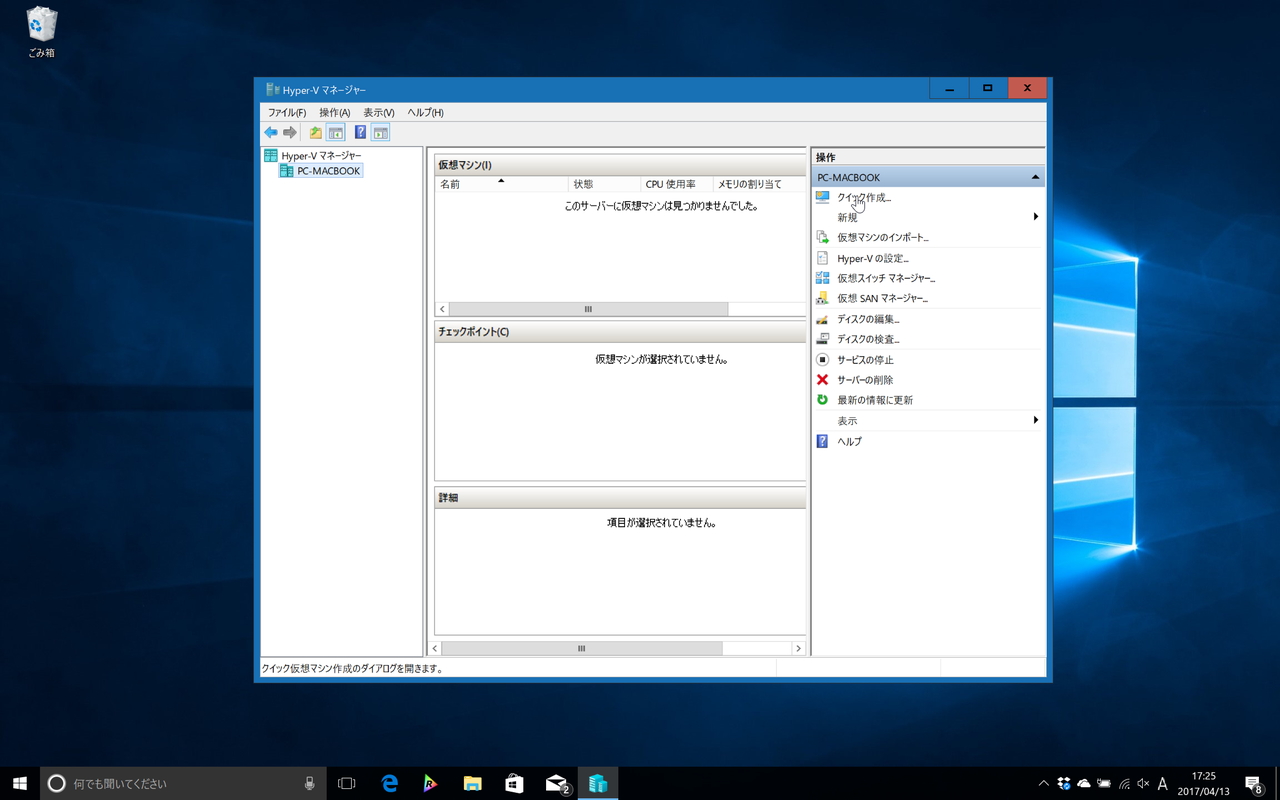Open the ファイル(F) menu
1280x800 pixels.
(x=287, y=113)
